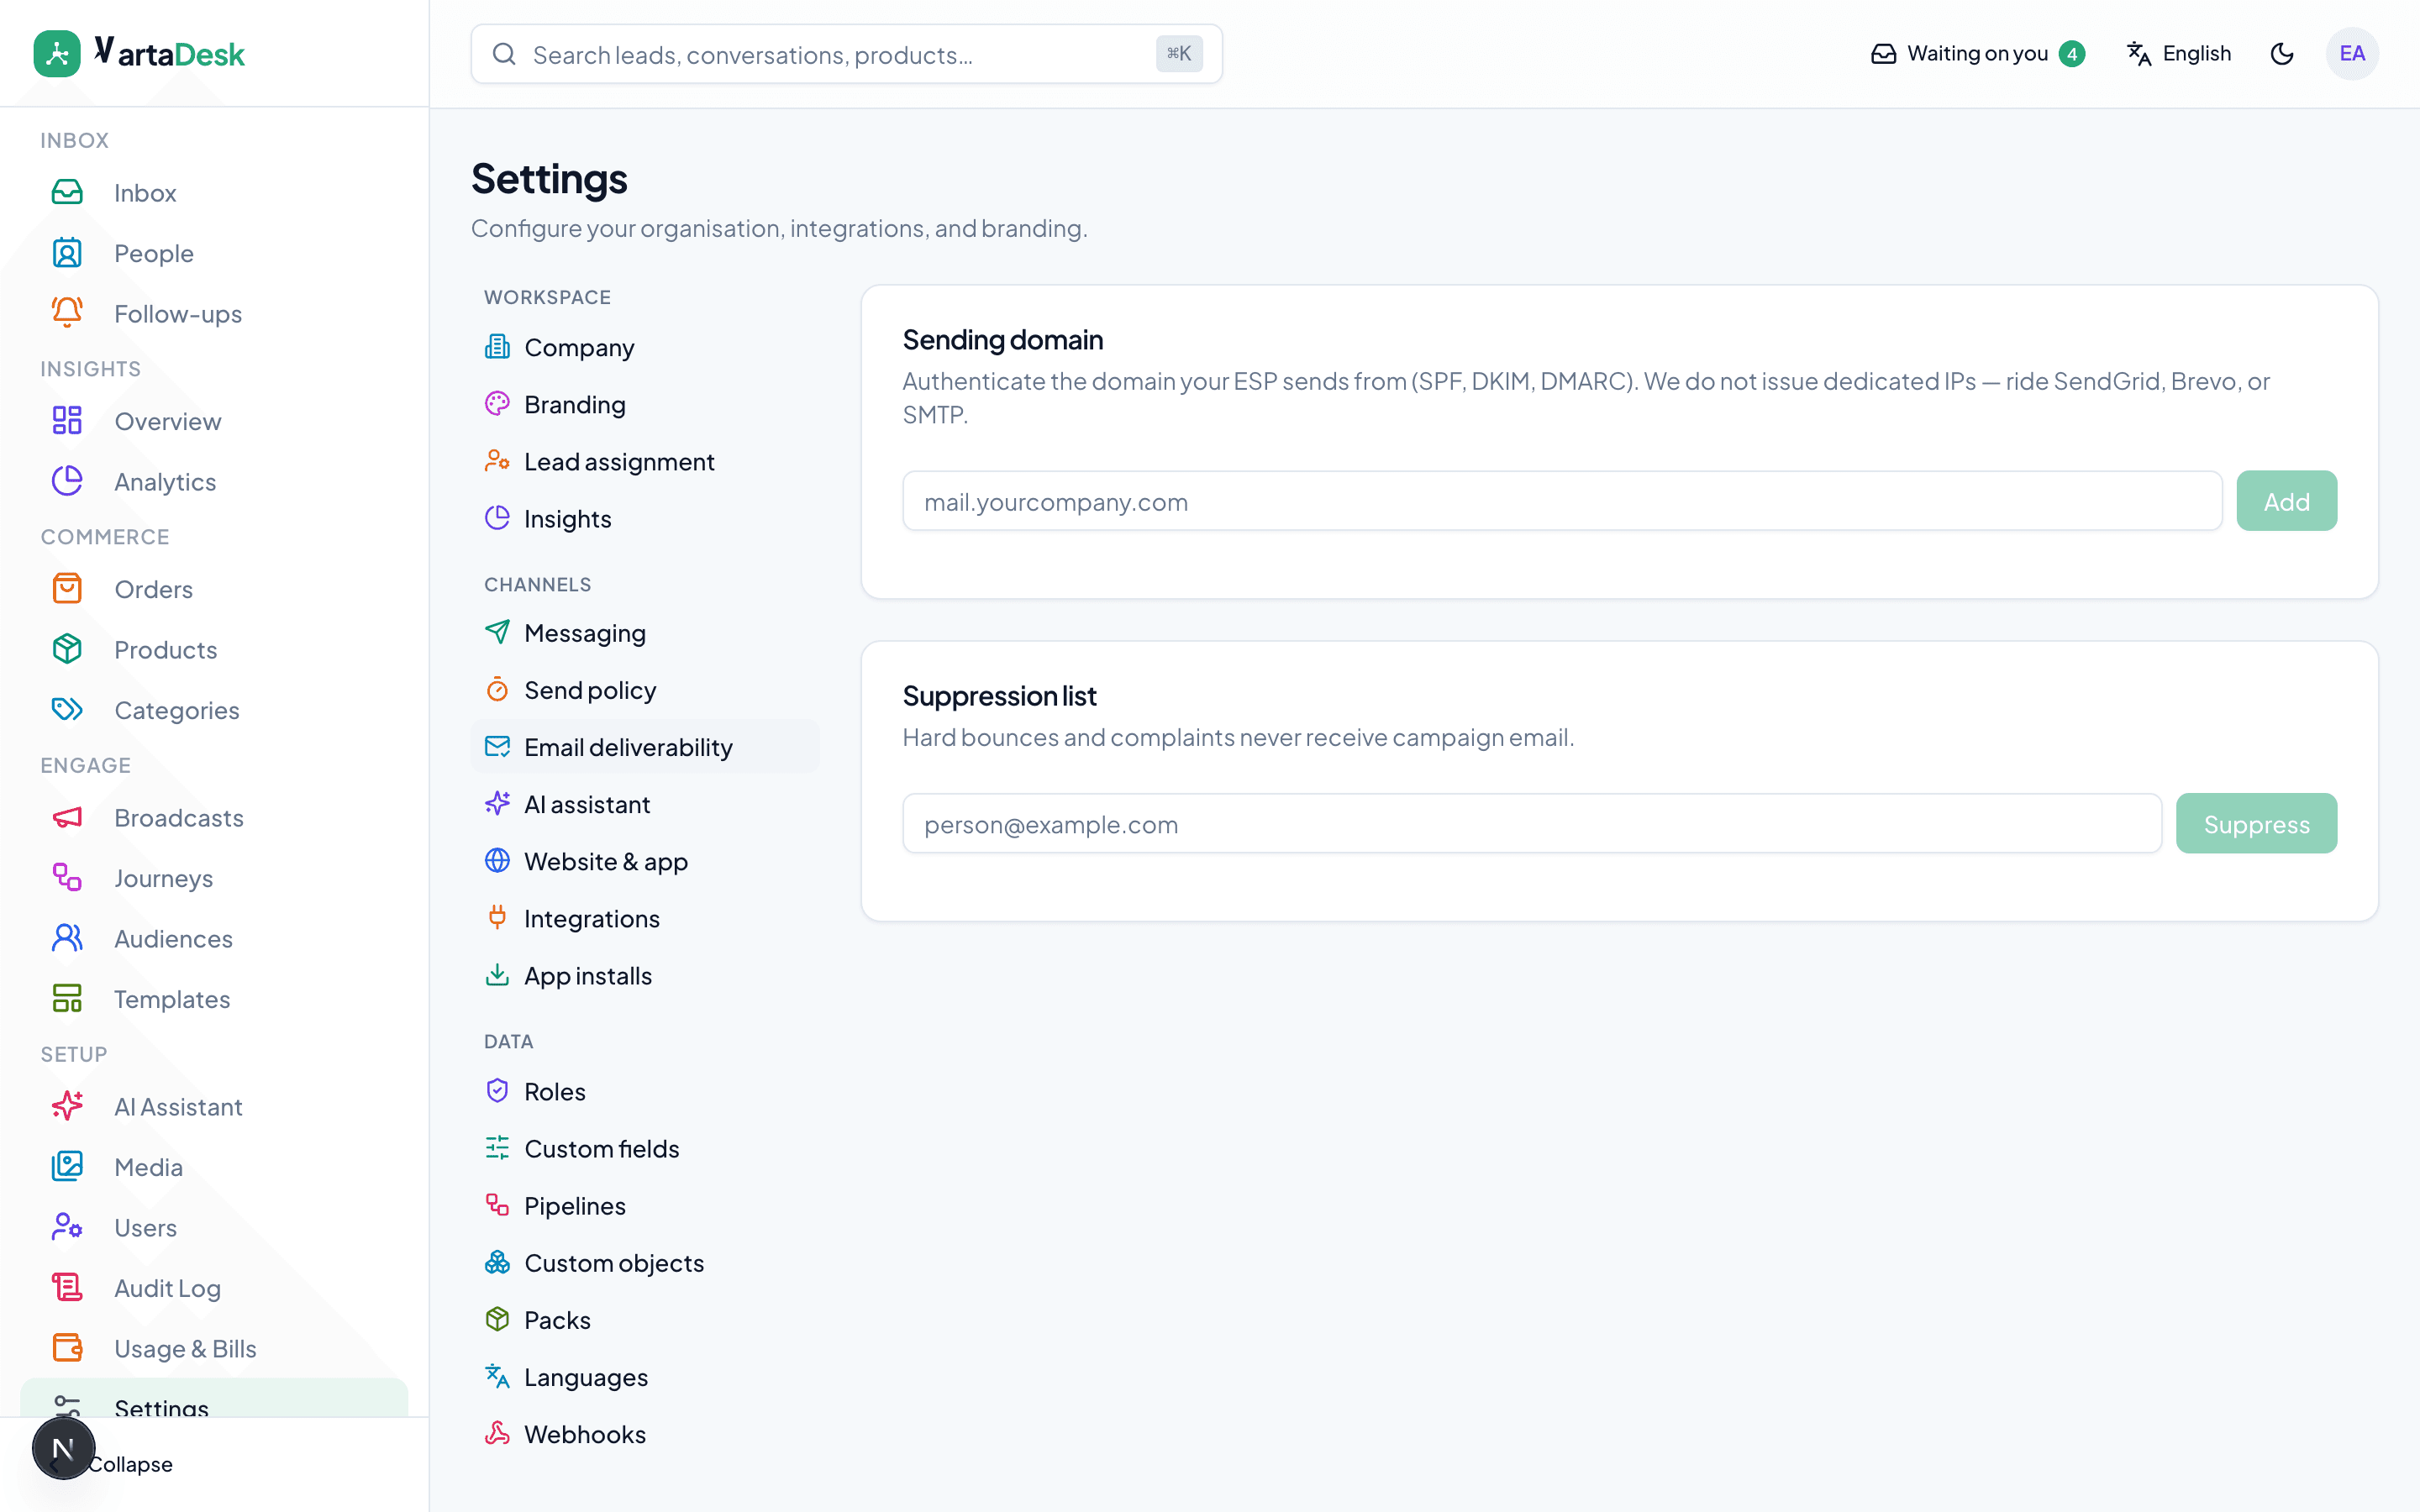Focus the sending domain input field
The image size is (2420, 1512).
1562,501
